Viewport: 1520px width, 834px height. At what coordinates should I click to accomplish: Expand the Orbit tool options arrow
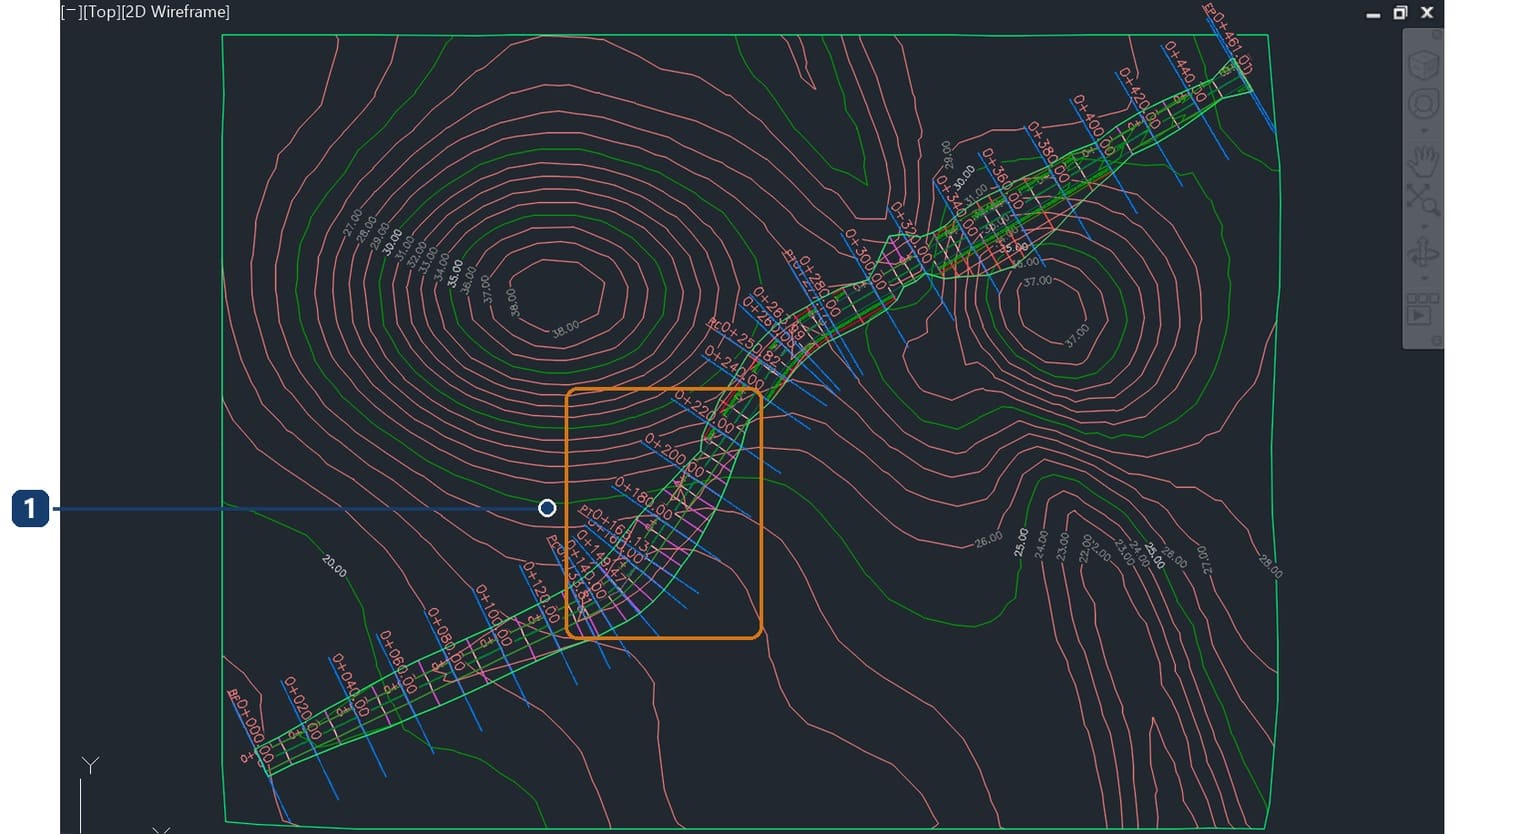coord(1423,278)
